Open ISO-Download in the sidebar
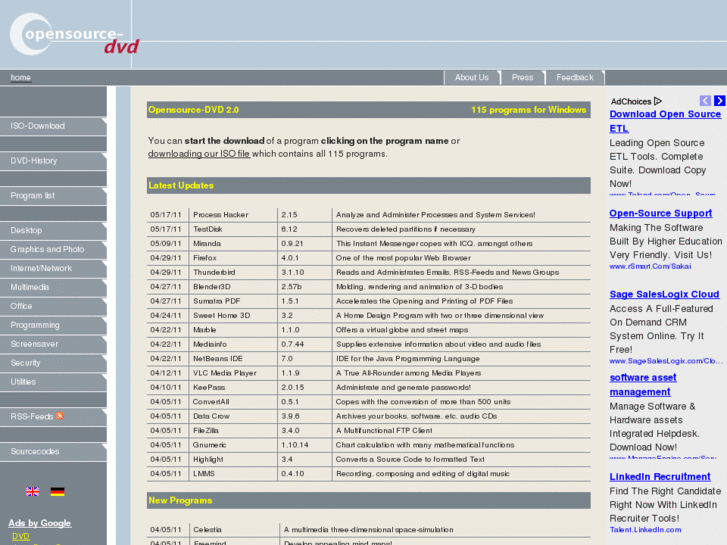Image resolution: width=727 pixels, height=545 pixels. [x=53, y=126]
